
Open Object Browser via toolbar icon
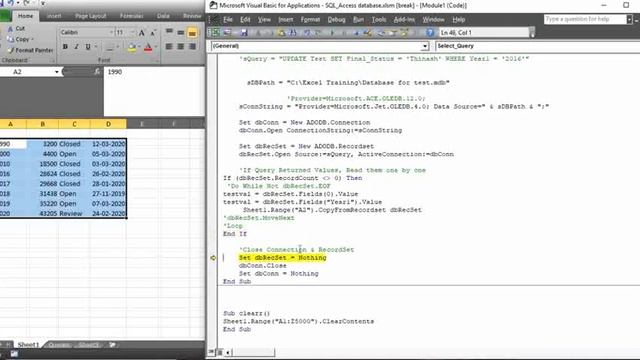[x=404, y=33]
